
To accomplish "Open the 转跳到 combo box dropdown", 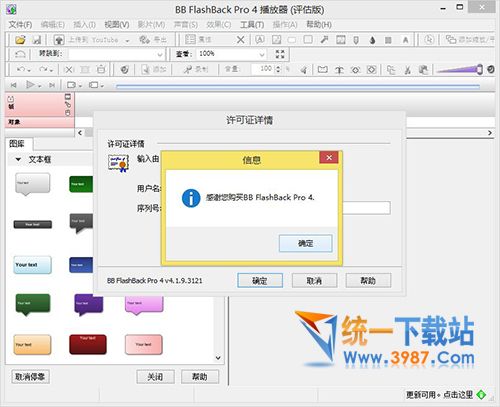I will tap(160, 54).
